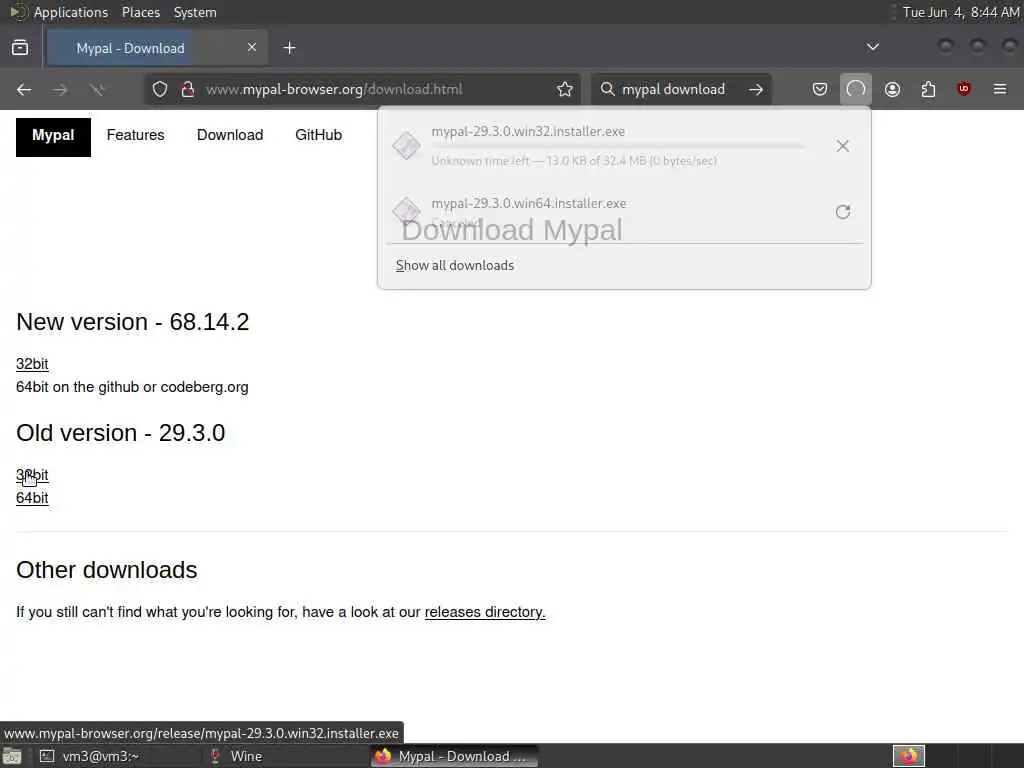Viewport: 1024px width, 768px height.
Task: Download new version 32bit link
Action: pyautogui.click(x=32, y=364)
